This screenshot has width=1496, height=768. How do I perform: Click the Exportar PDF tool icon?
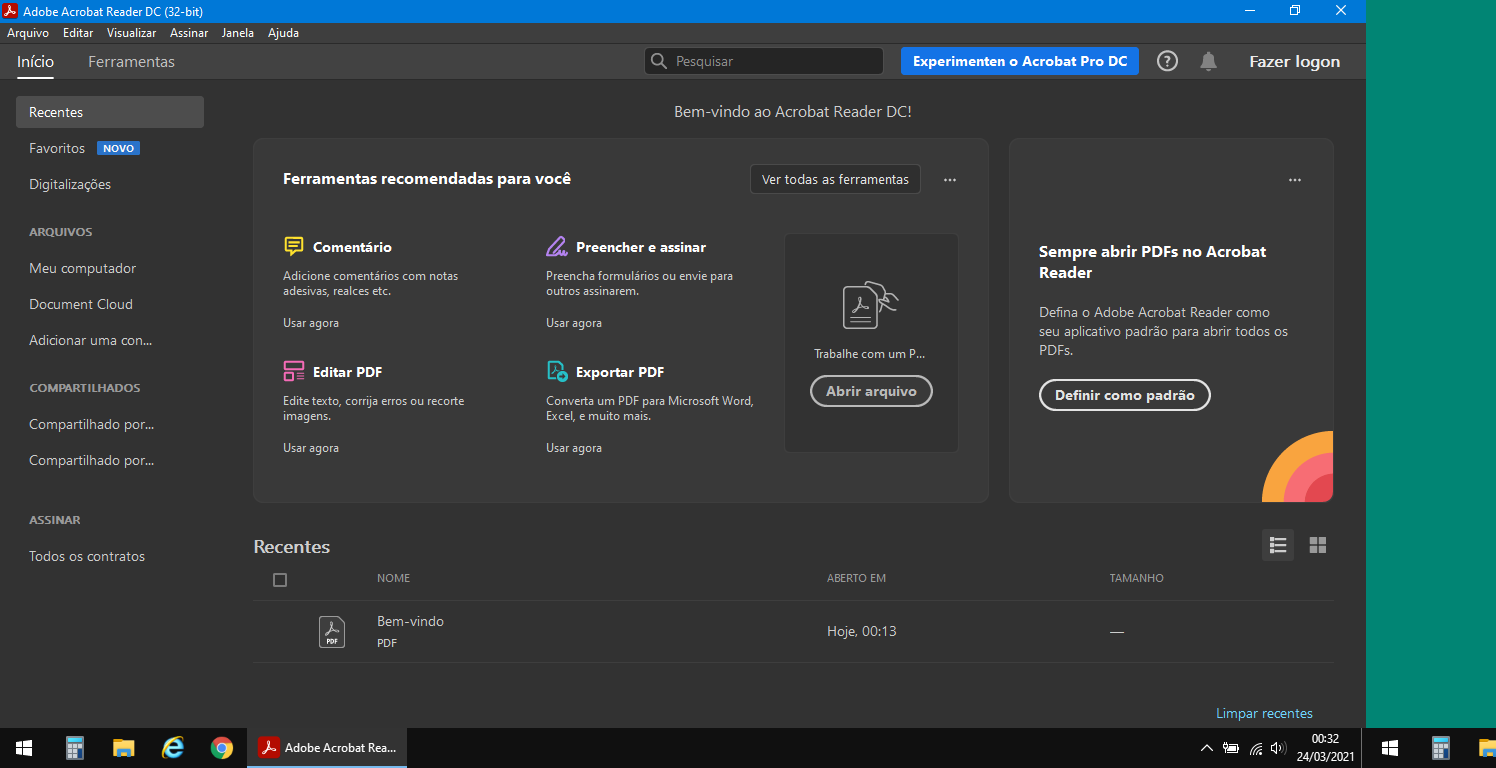(556, 371)
